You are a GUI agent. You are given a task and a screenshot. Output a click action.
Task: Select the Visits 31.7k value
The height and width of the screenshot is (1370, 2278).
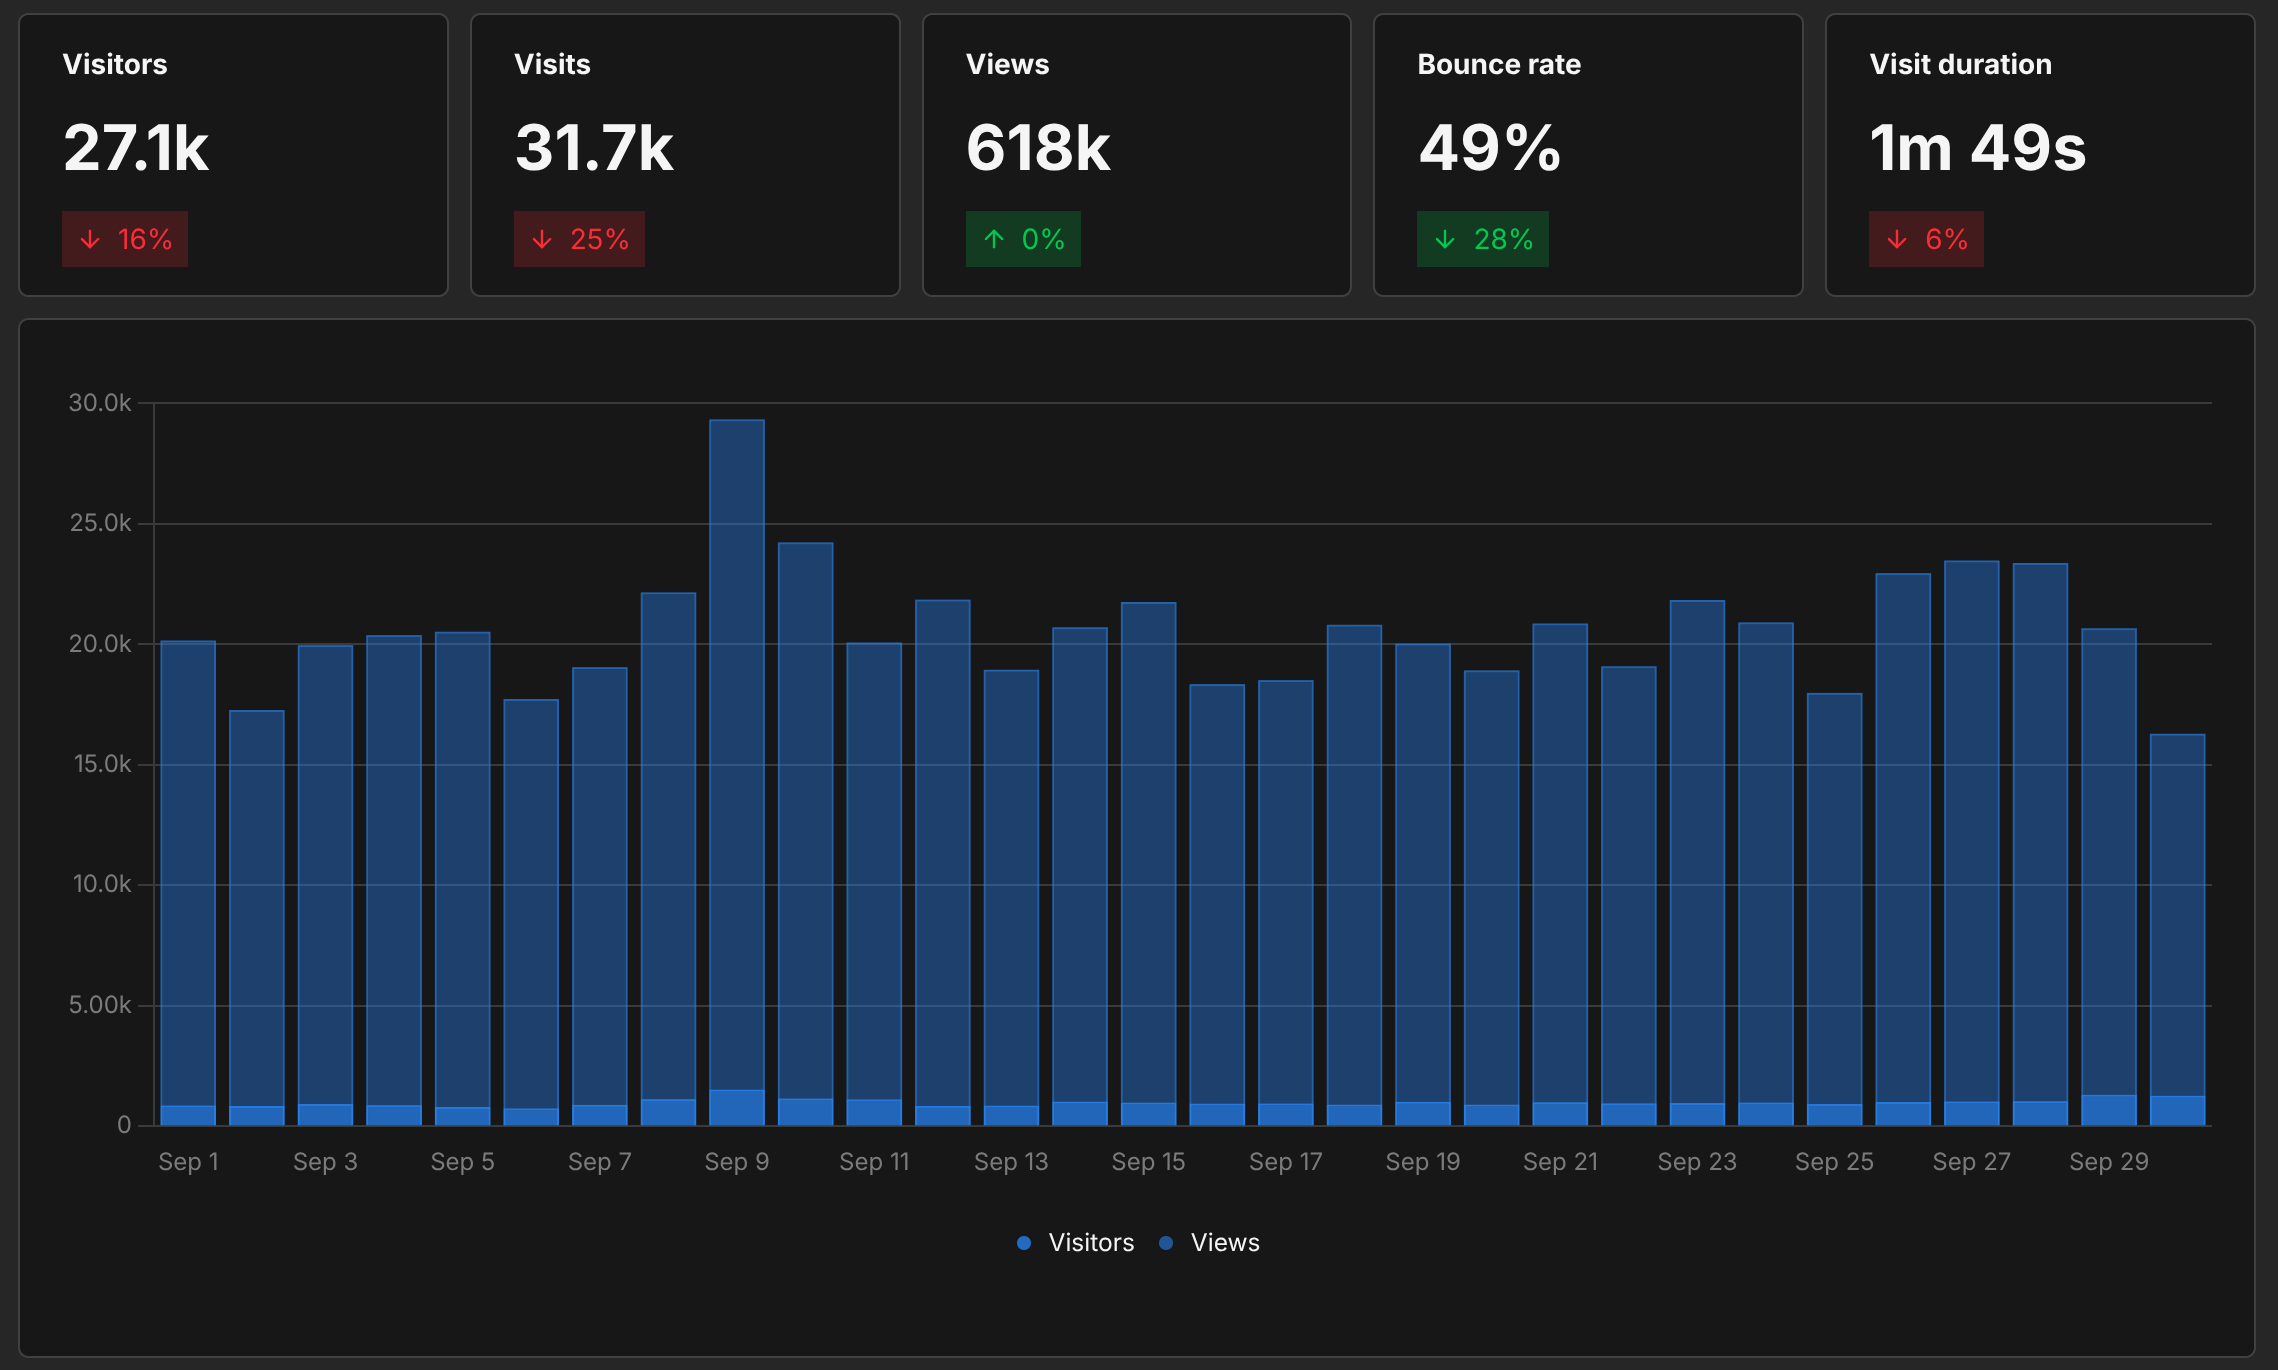coord(594,148)
